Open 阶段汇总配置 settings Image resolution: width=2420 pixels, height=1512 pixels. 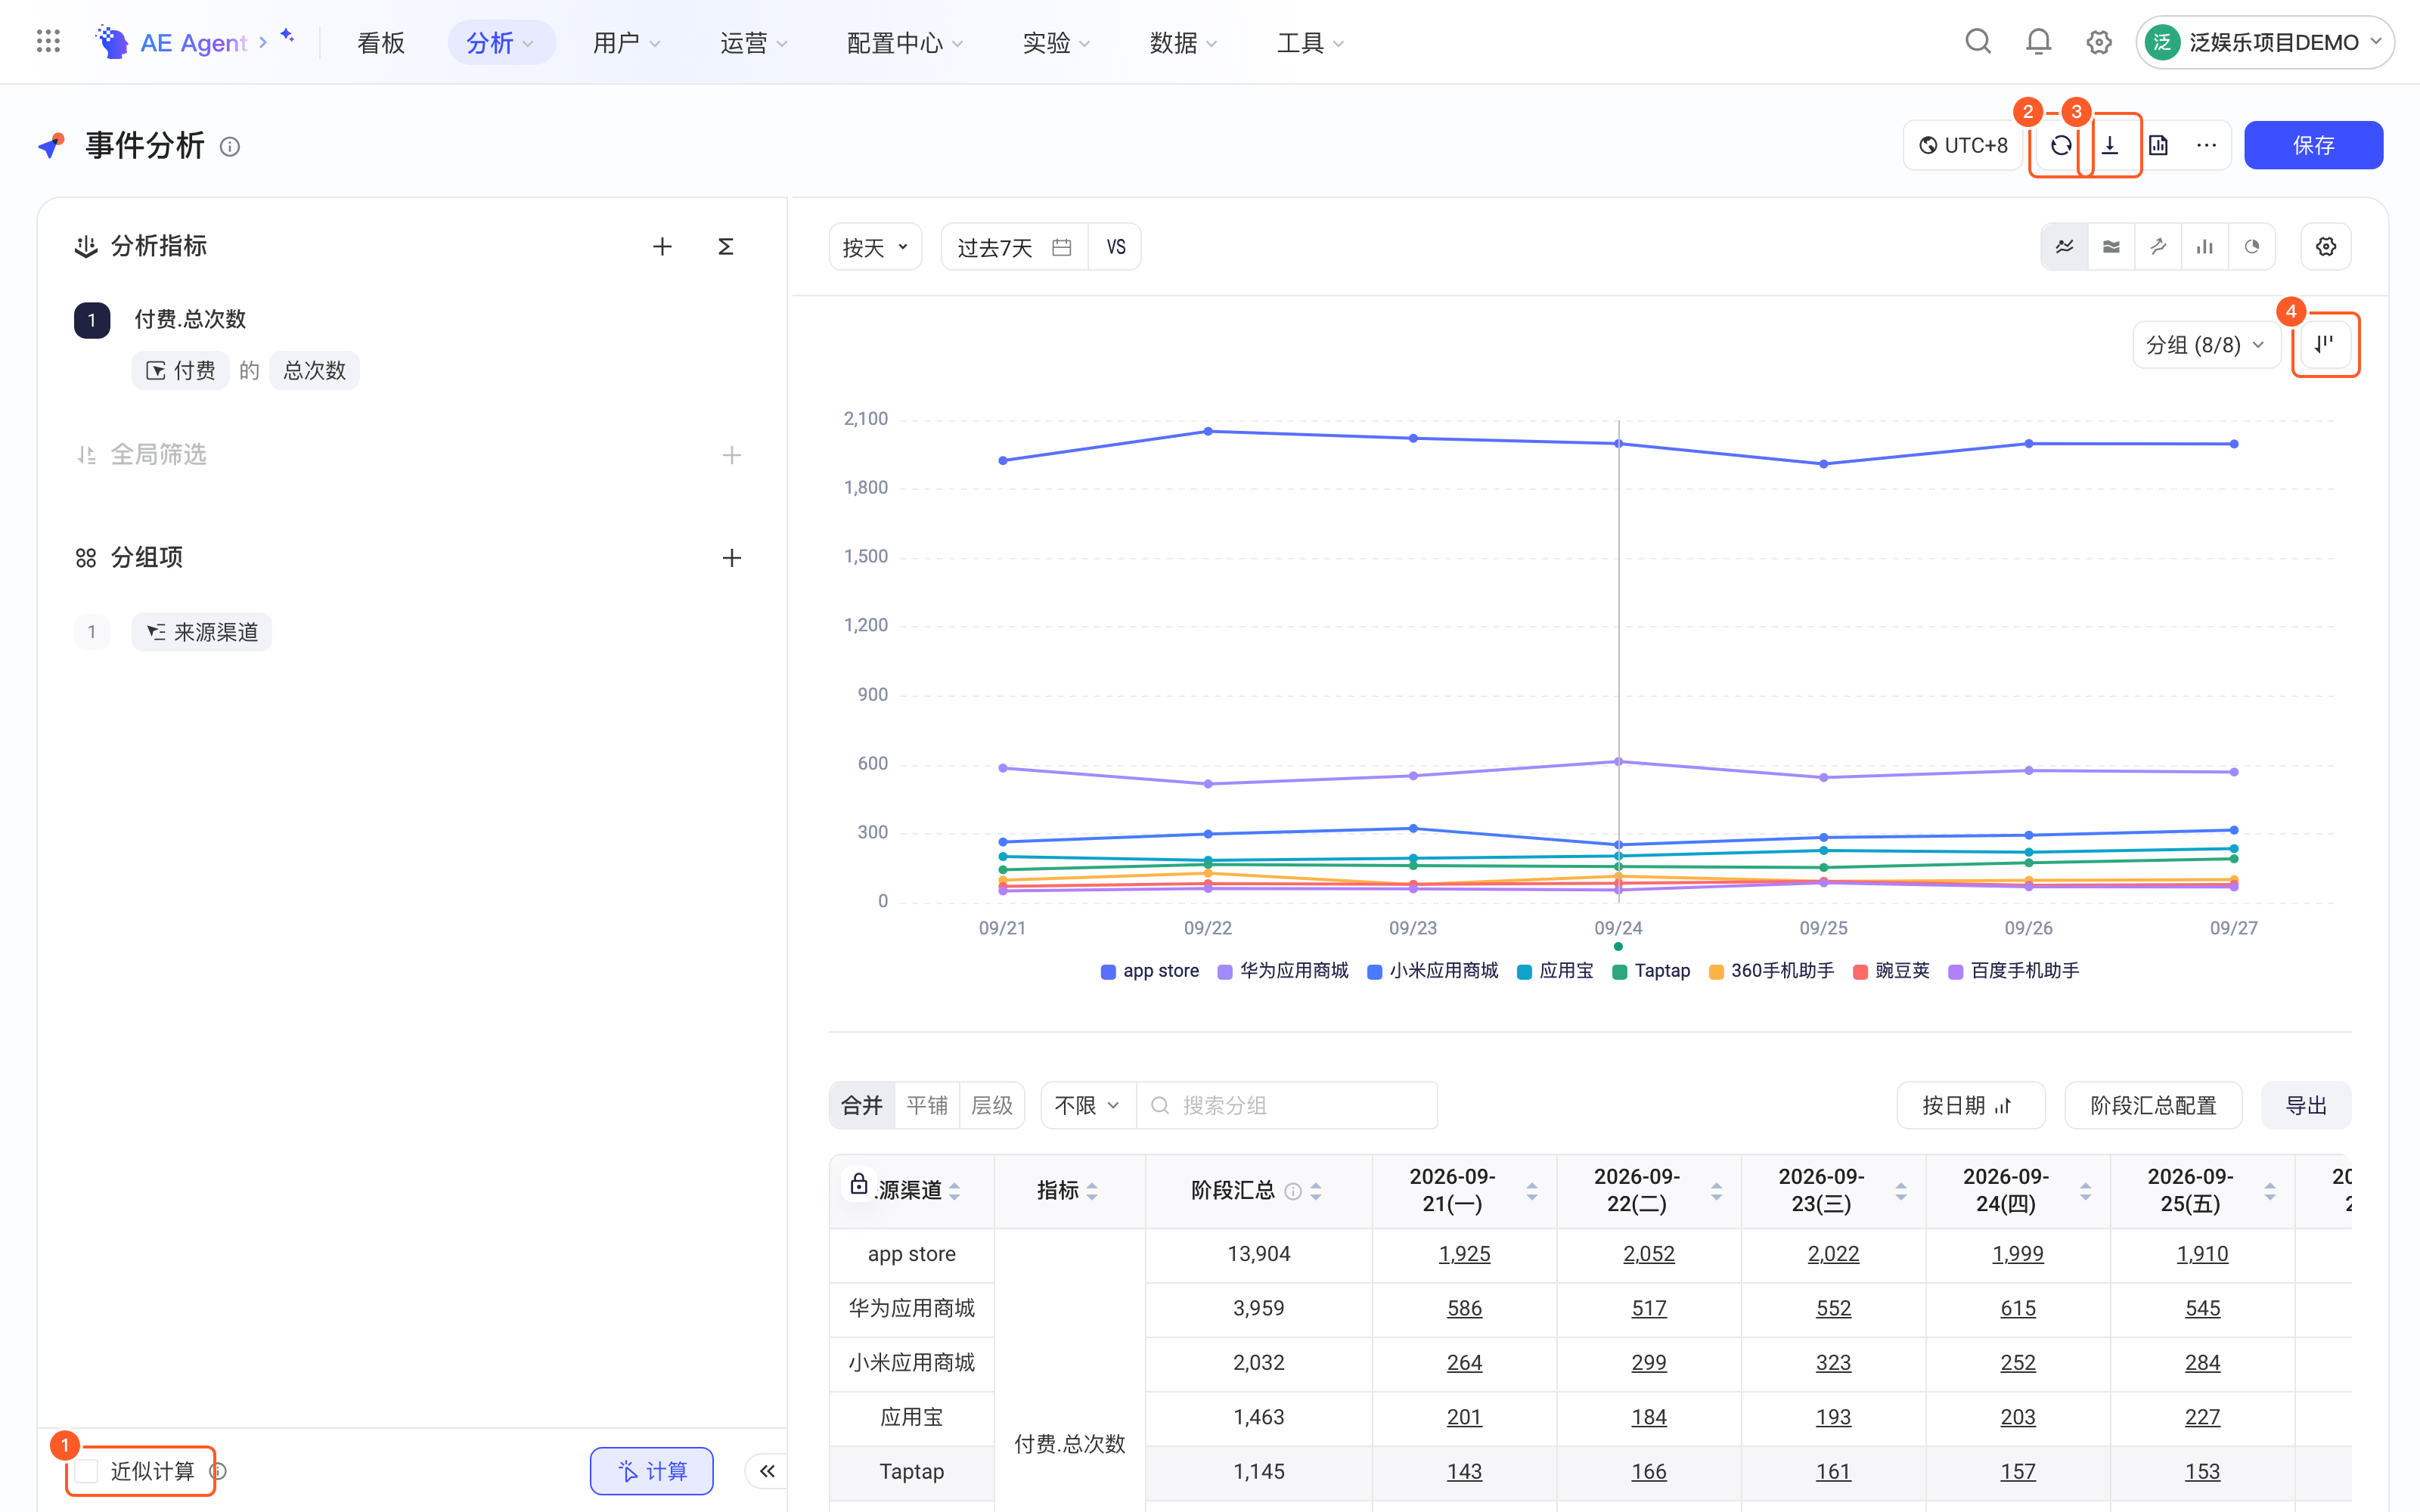[x=2153, y=1105]
